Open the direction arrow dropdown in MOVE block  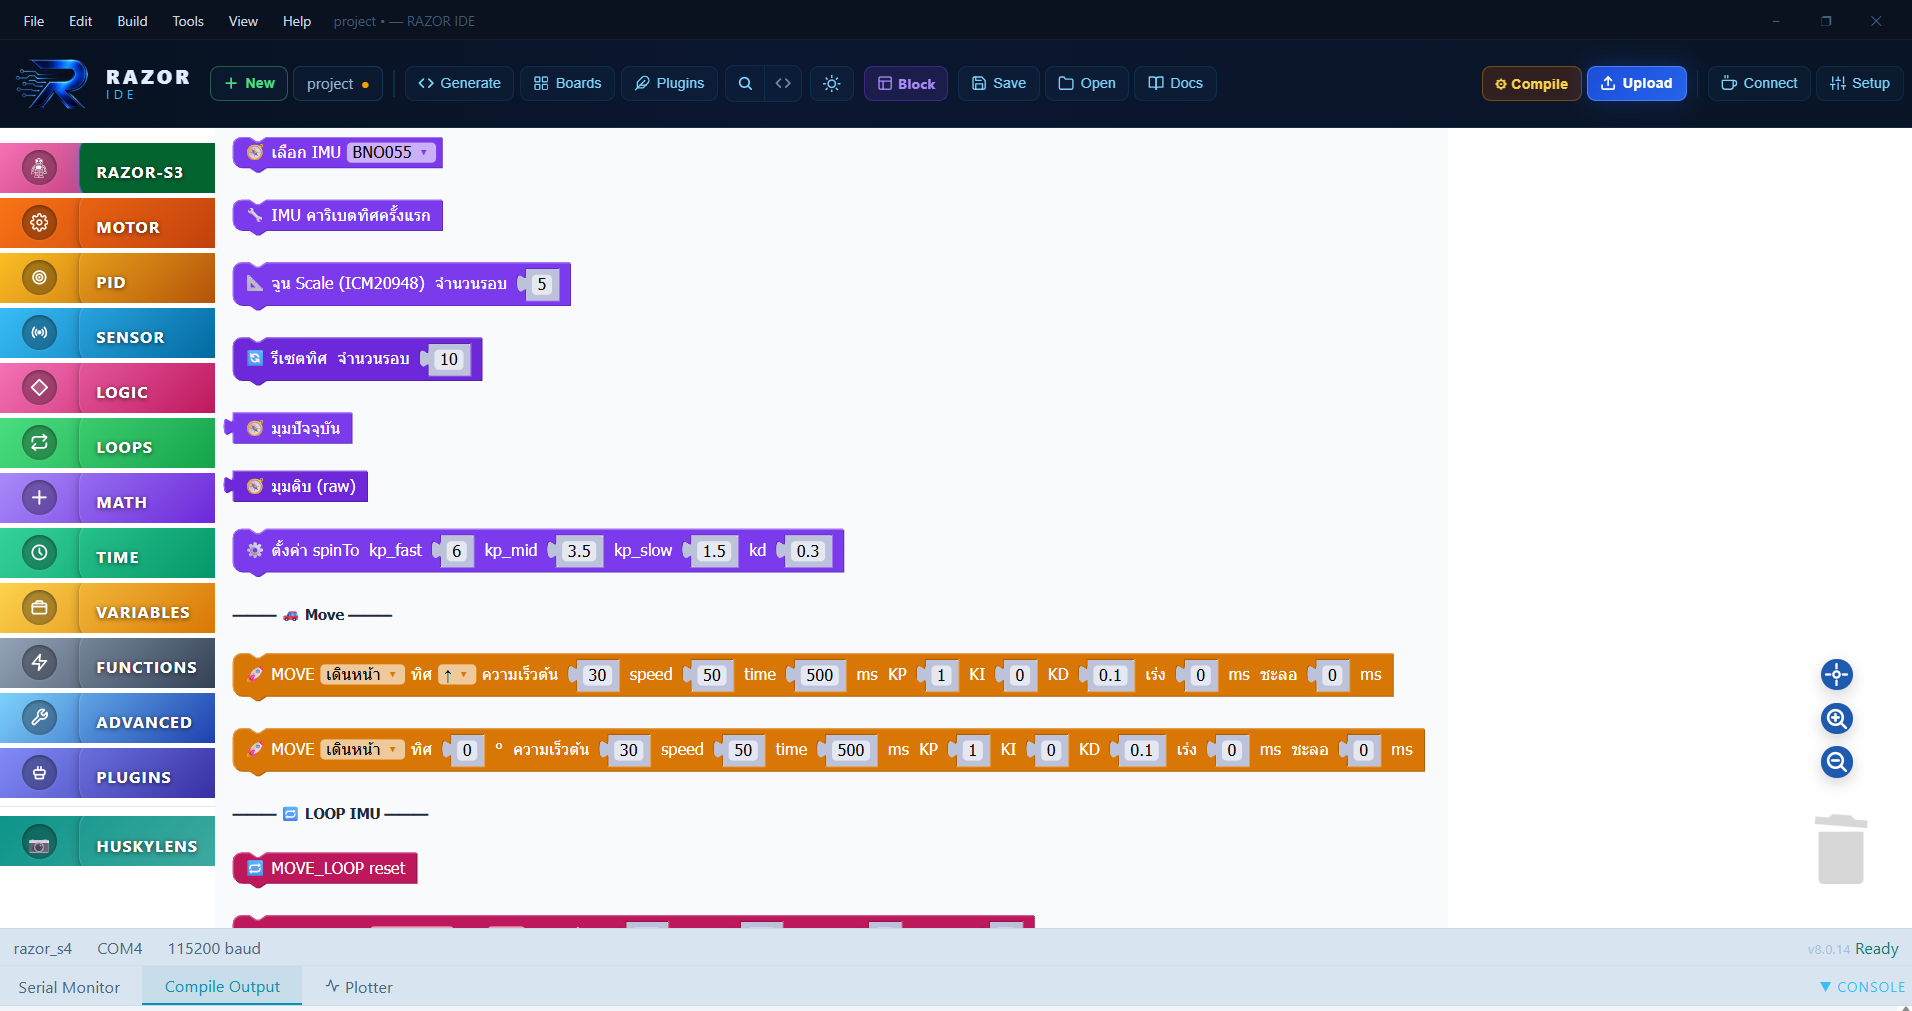coord(456,675)
